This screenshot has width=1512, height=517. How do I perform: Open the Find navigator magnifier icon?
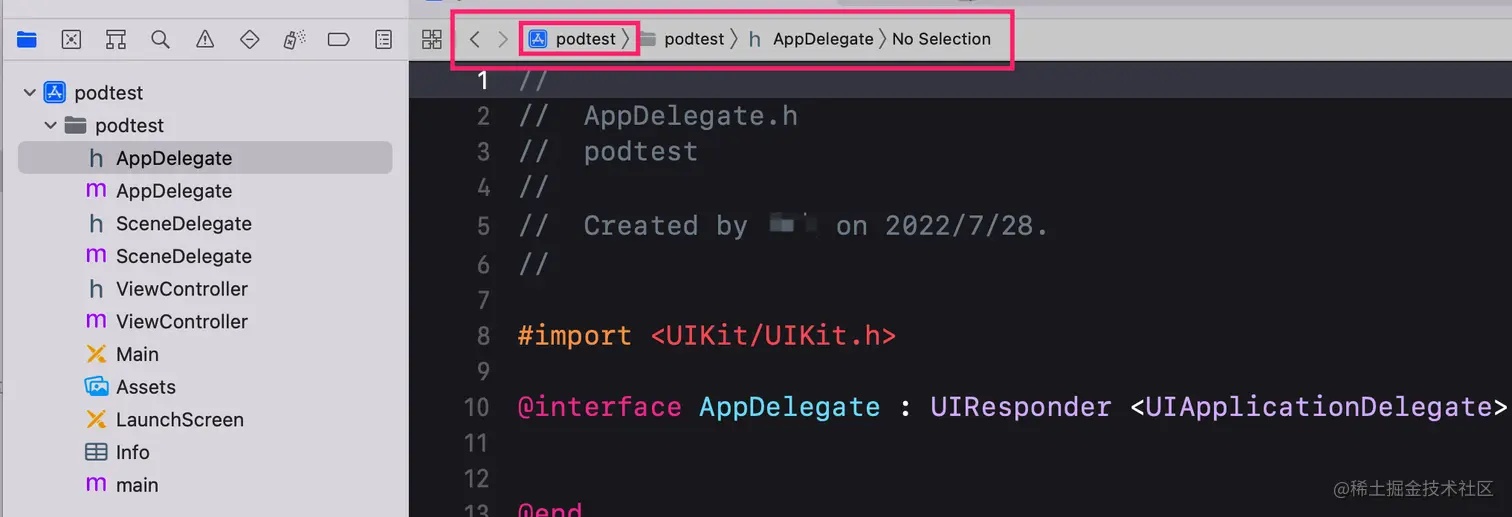pyautogui.click(x=160, y=40)
